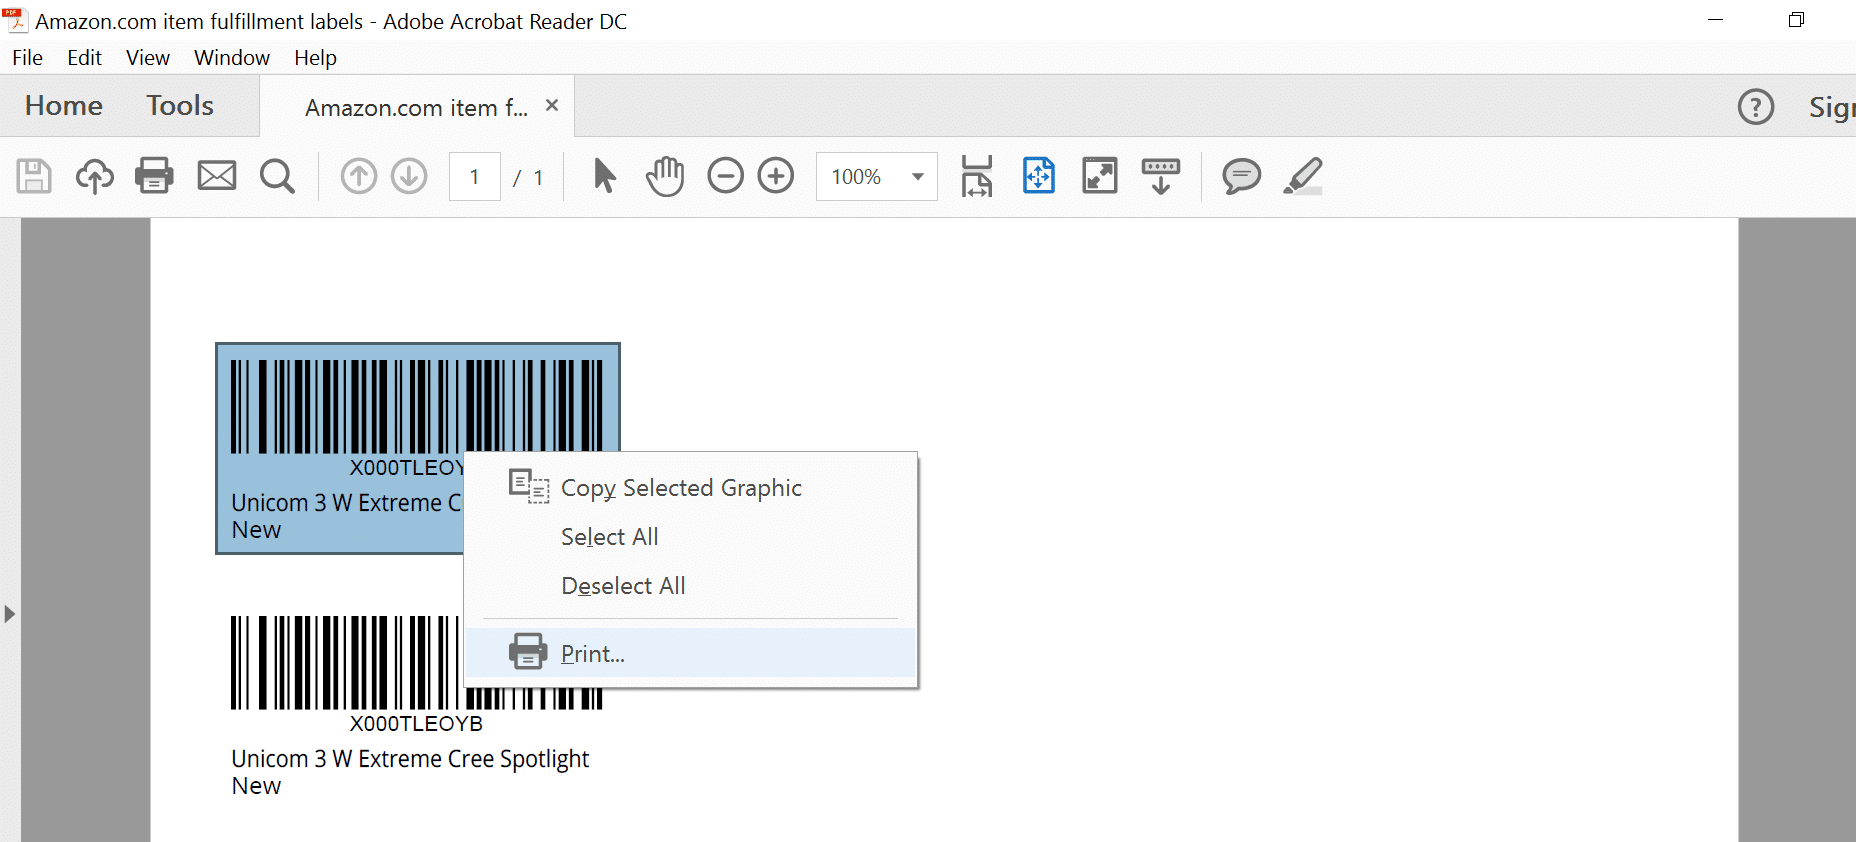Screen dimensions: 1856x842
Task: Go to the next page using the down arrow
Action: pos(409,177)
